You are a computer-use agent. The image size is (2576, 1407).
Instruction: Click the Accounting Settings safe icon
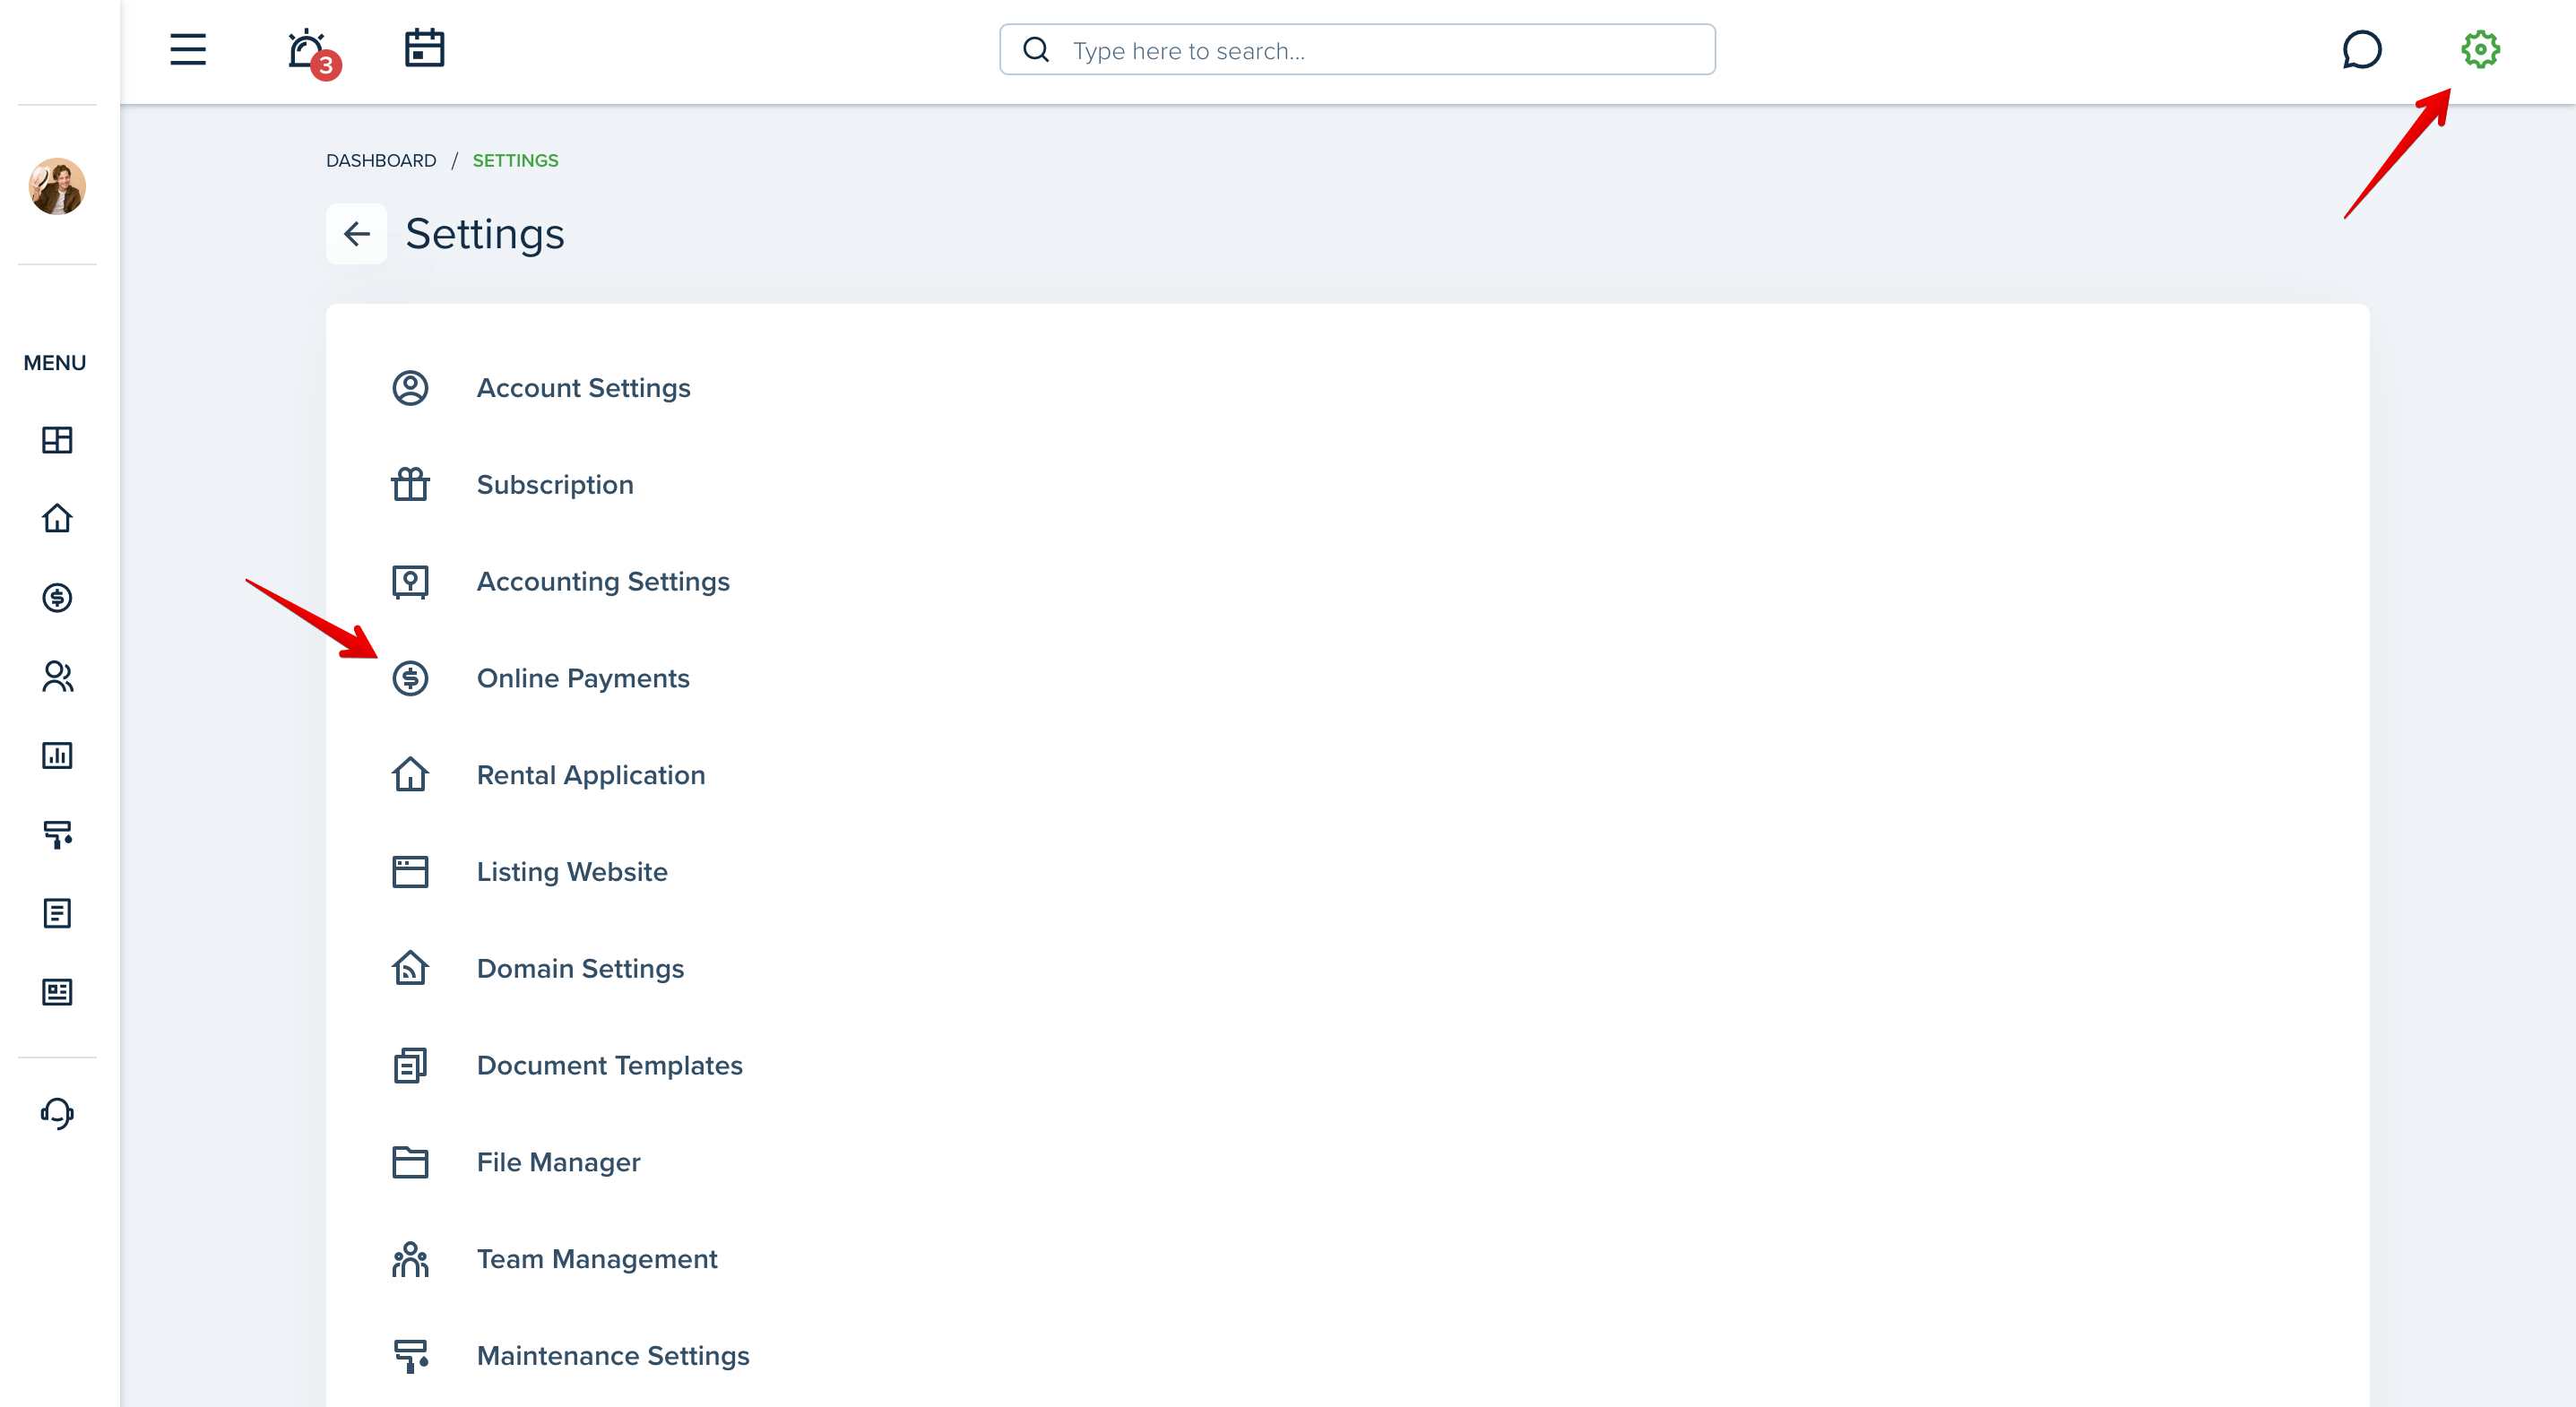tap(410, 582)
